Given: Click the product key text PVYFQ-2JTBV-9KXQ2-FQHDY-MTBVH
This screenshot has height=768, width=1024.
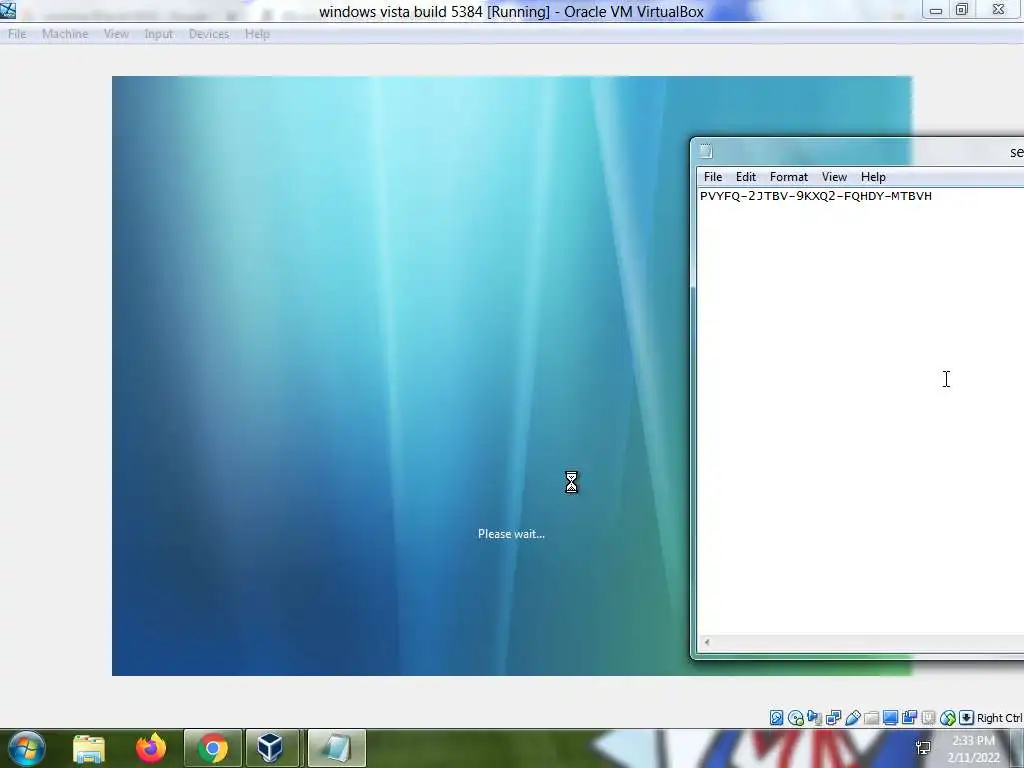Looking at the screenshot, I should pyautogui.click(x=816, y=196).
